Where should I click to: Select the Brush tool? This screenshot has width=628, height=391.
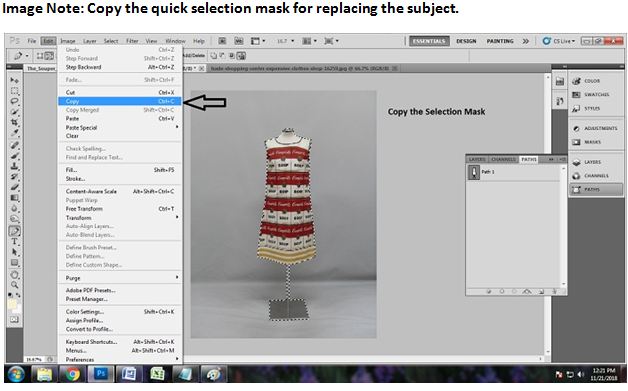tap(14, 155)
